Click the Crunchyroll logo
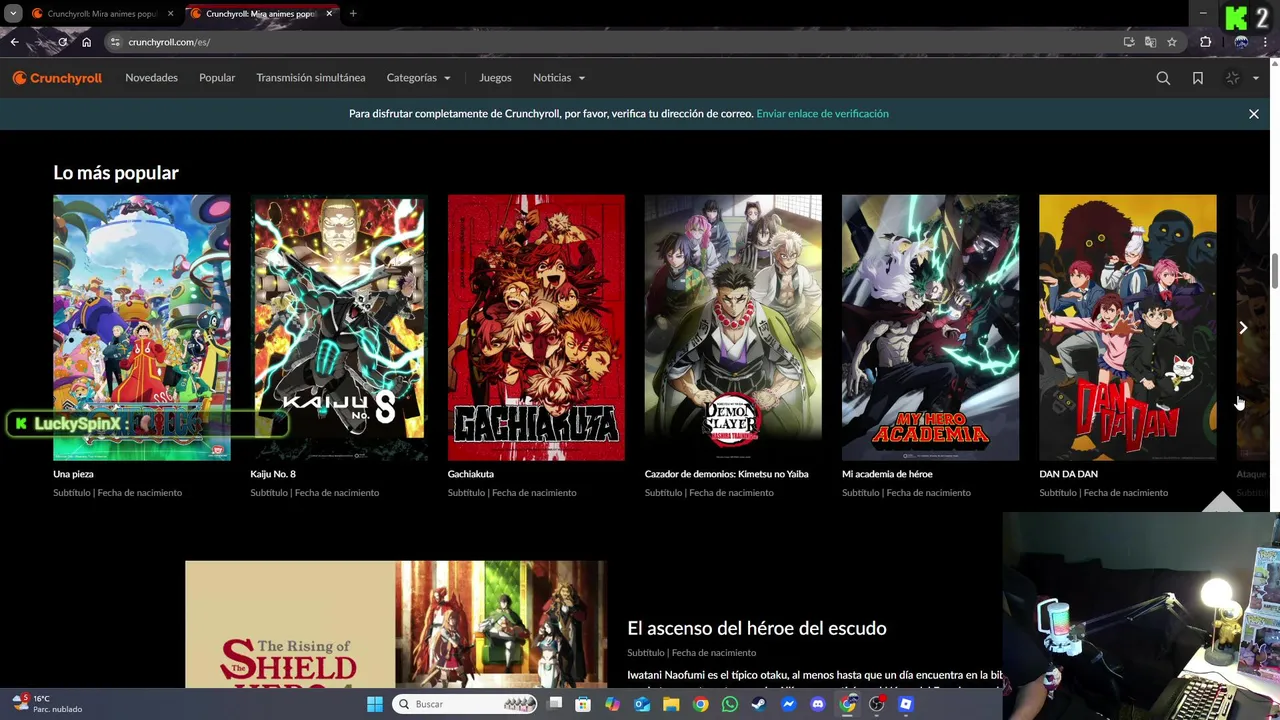 57,78
